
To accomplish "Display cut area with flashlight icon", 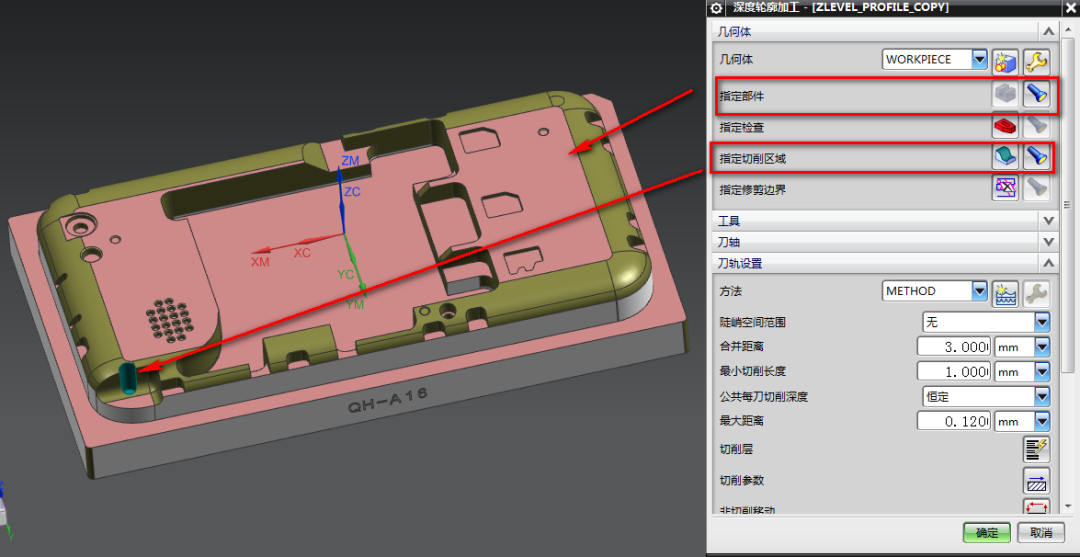I will (x=1037, y=157).
